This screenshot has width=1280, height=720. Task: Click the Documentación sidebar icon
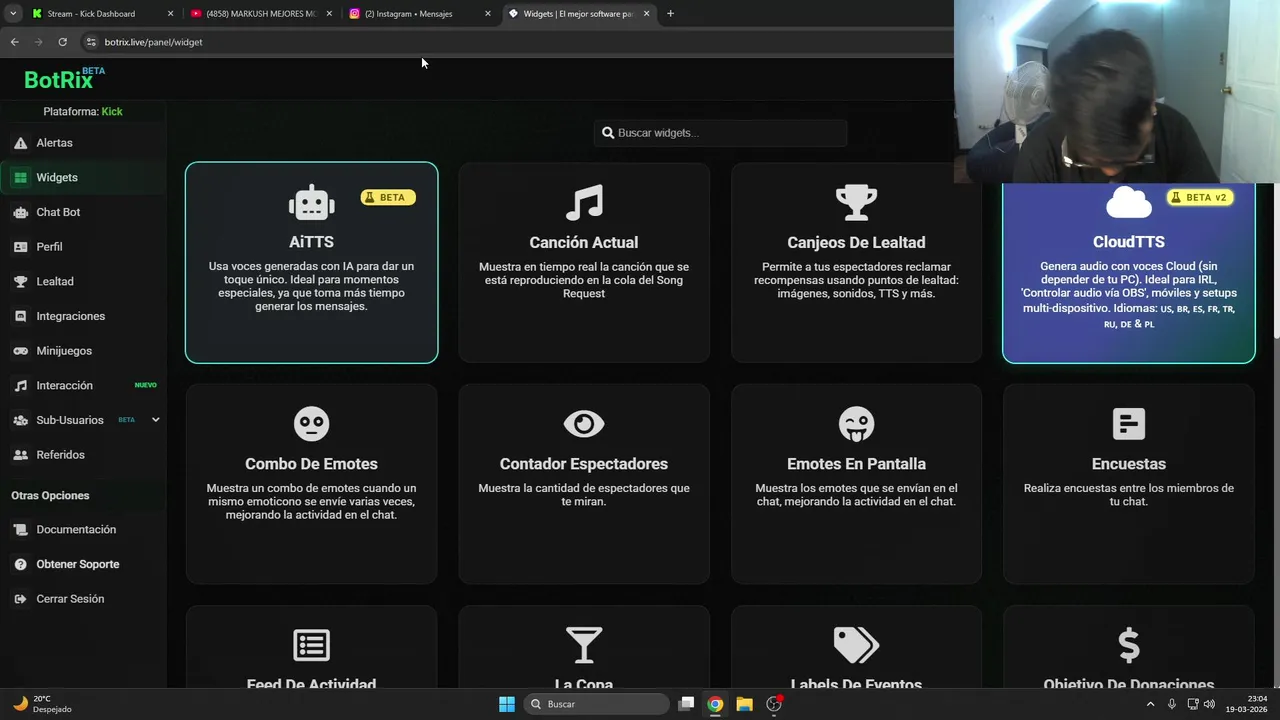click(20, 530)
